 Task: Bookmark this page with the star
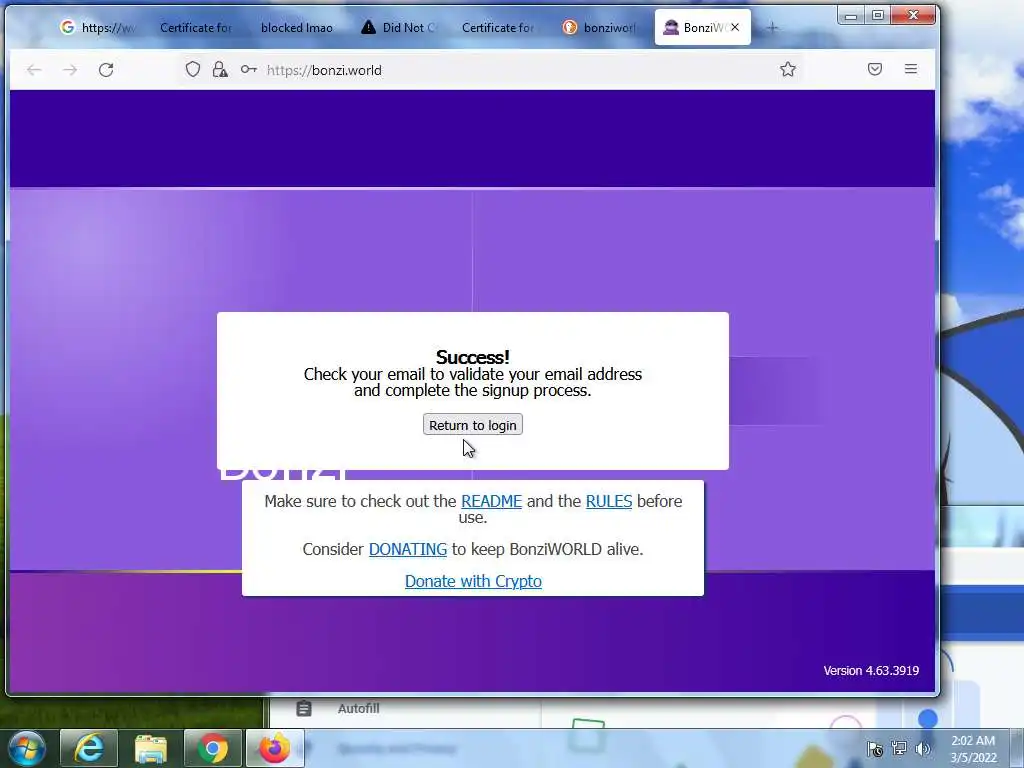(x=788, y=69)
